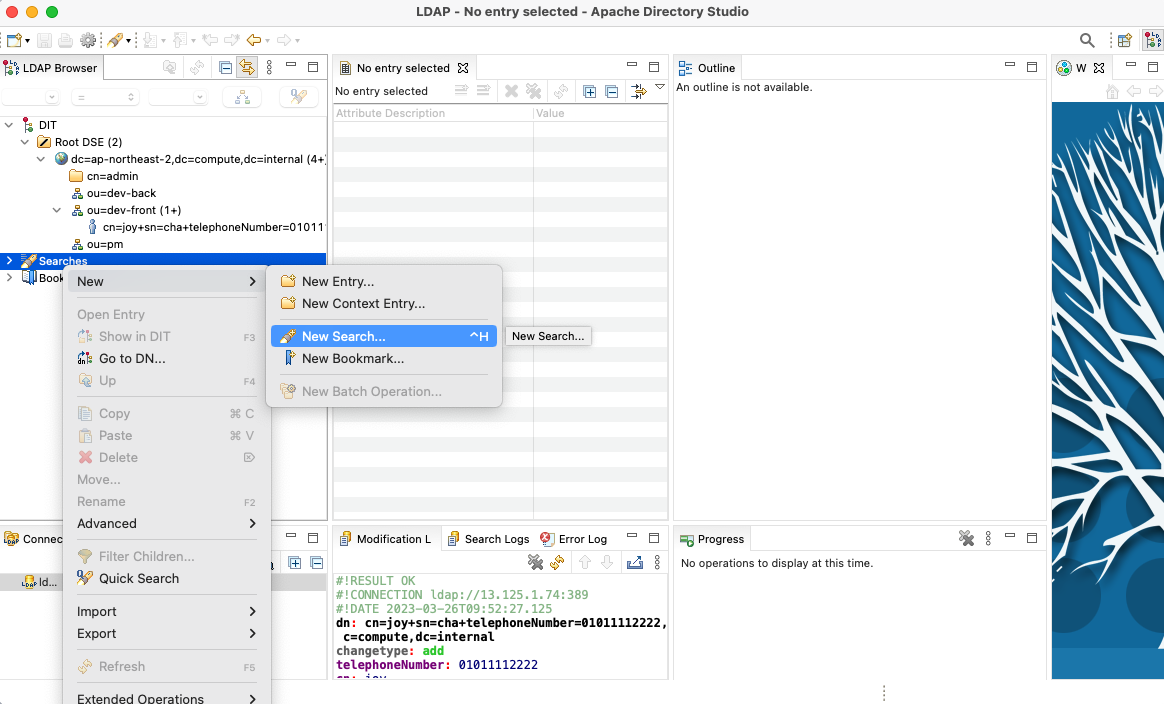1164x704 pixels.
Task: Open the Extended Operations submenu
Action: pos(167,699)
